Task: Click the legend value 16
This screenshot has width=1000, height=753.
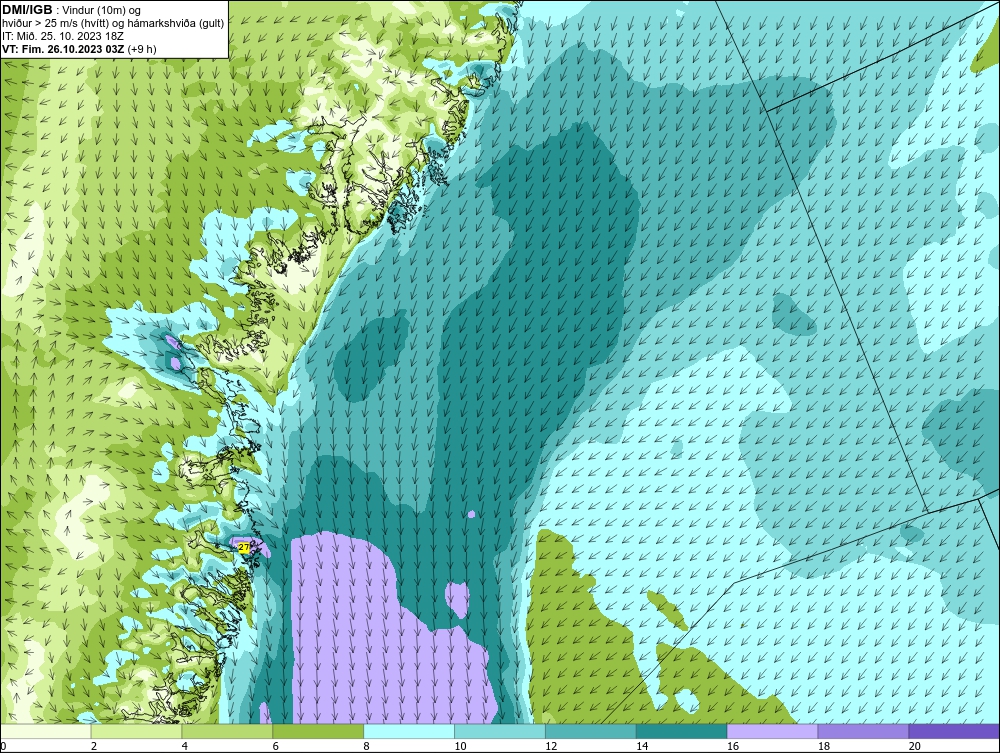Action: 732,746
